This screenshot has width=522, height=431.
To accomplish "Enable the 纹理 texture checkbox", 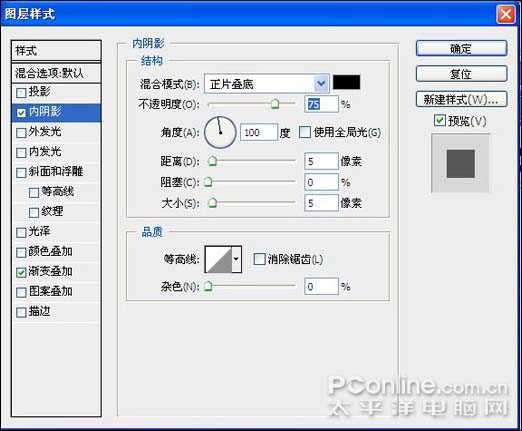I will coord(34,213).
